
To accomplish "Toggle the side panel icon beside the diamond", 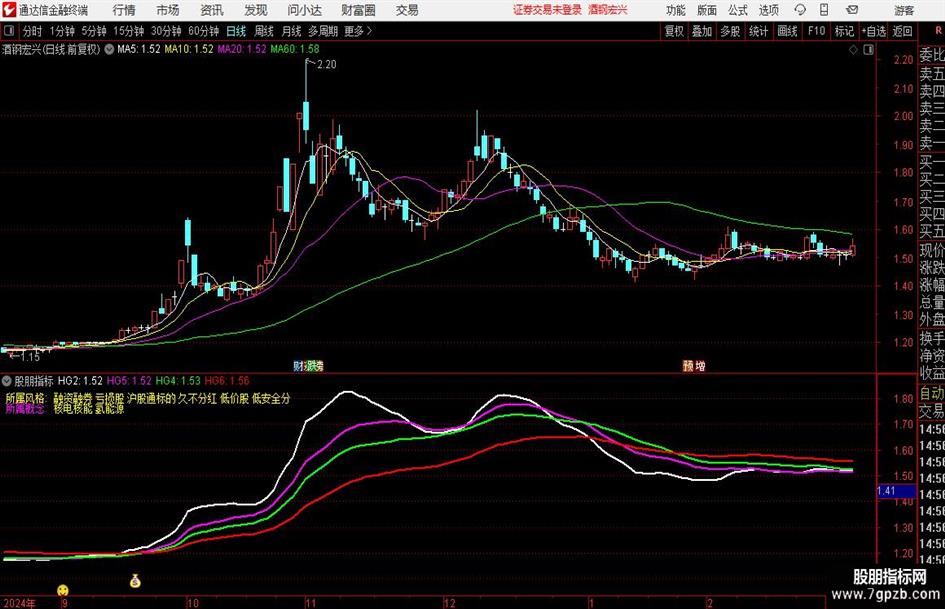I will pyautogui.click(x=868, y=50).
